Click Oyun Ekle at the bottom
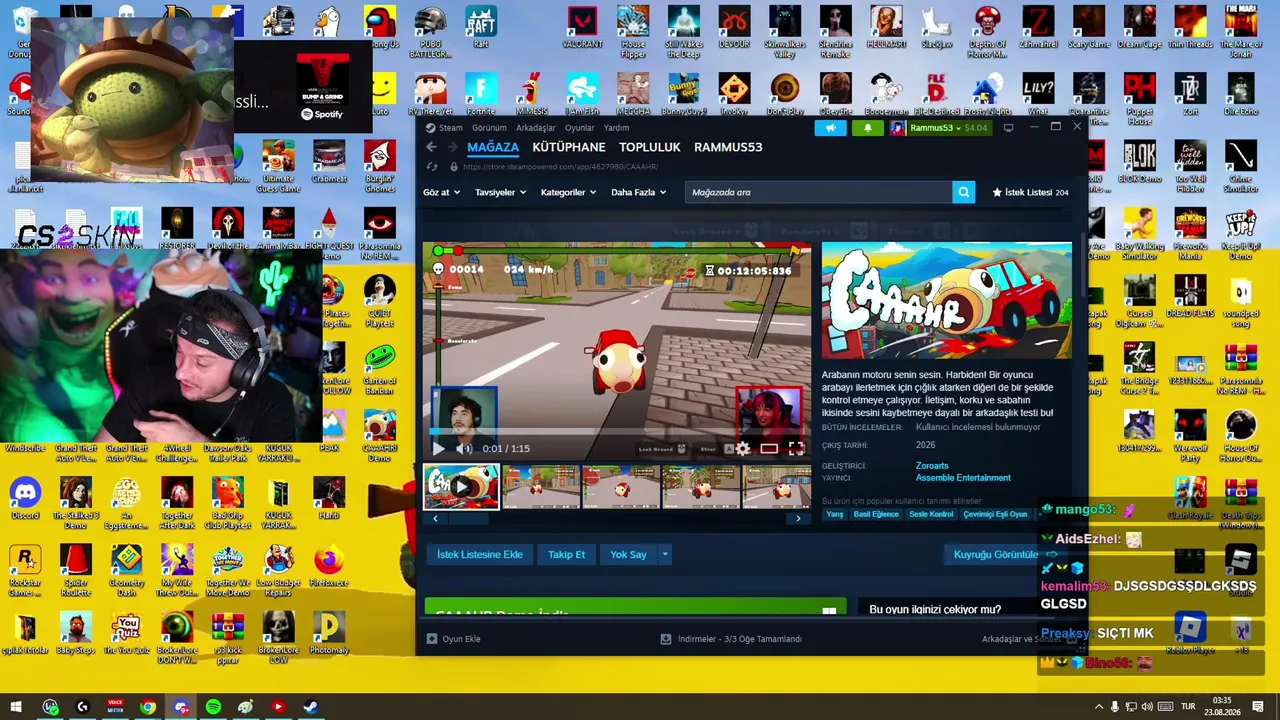This screenshot has width=1280, height=720. tap(454, 639)
